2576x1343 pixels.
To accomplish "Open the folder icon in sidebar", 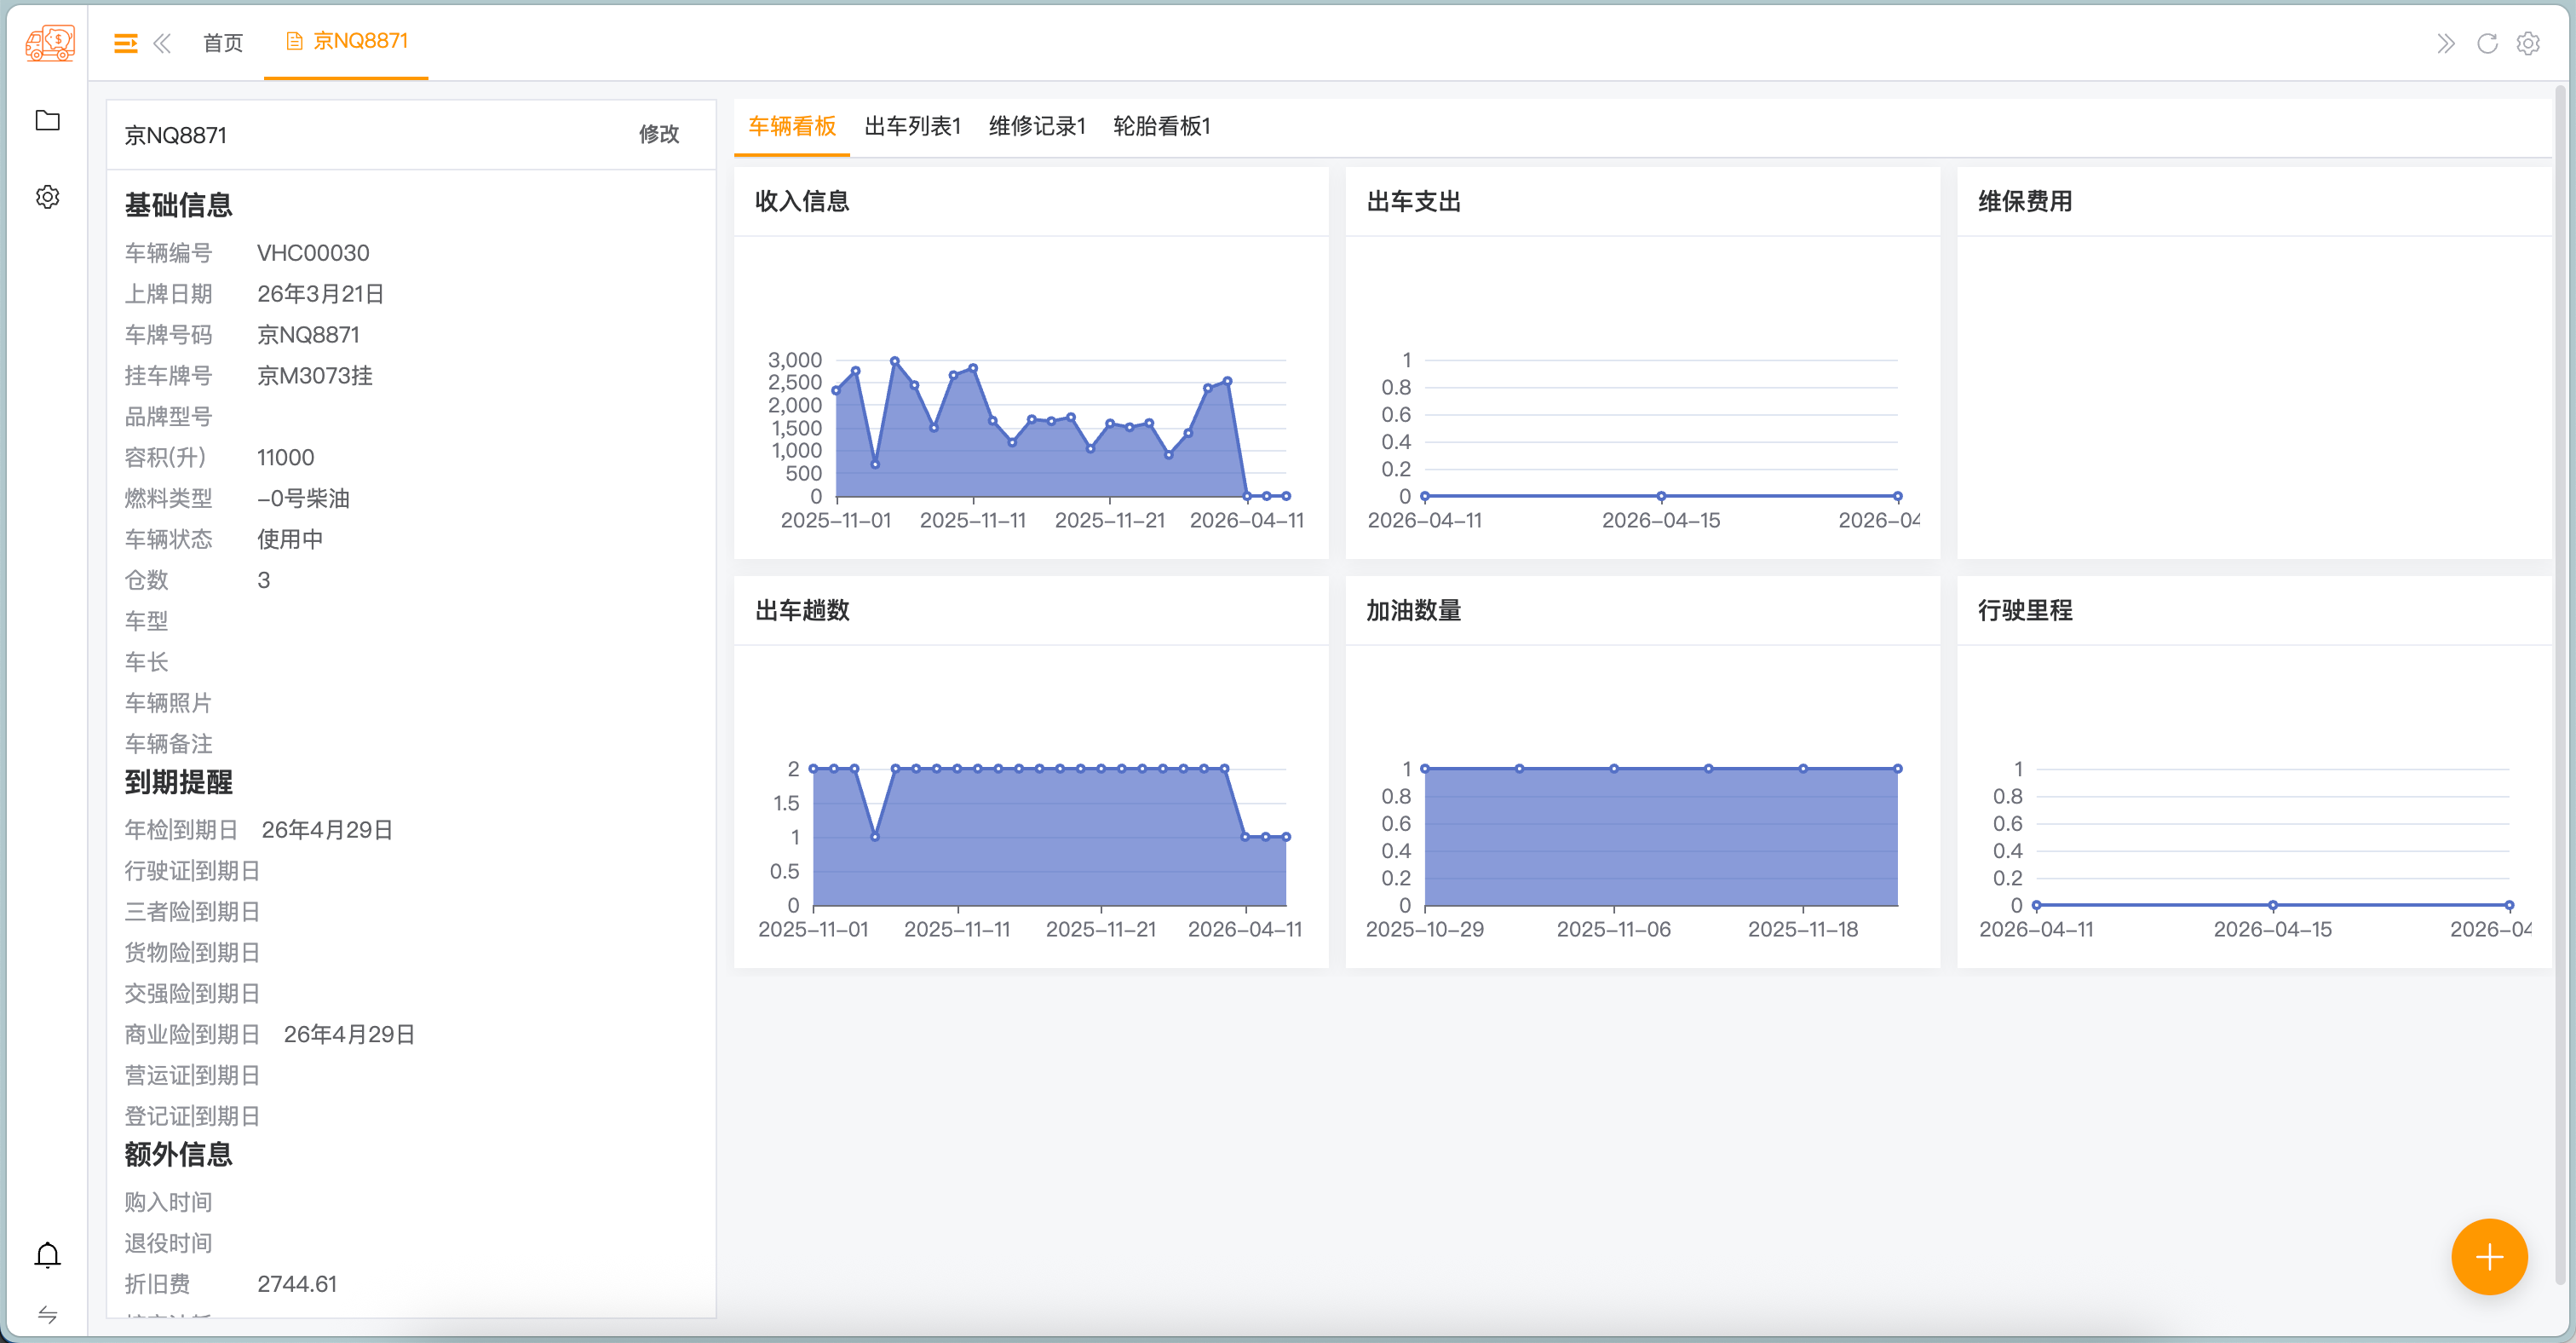I will pos(47,120).
